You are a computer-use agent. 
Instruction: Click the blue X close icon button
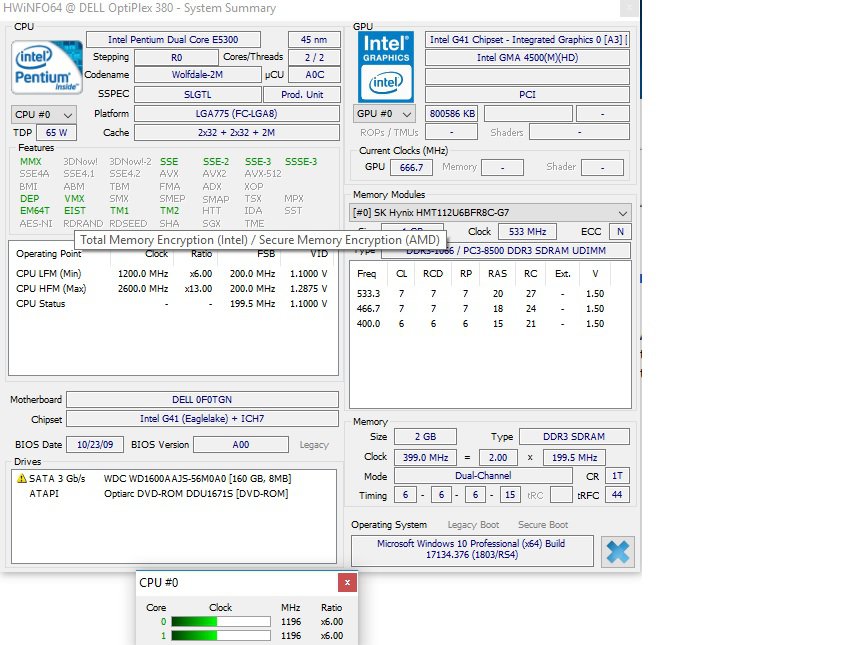tap(618, 551)
